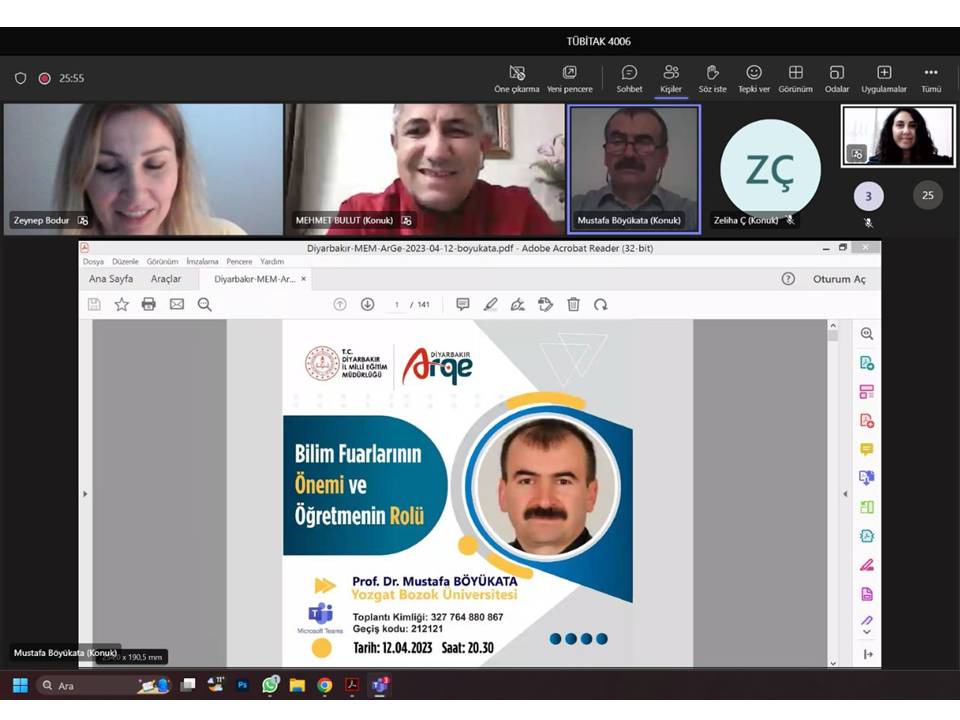Click the Uygulamalar apps icon
Image resolution: width=960 pixels, height=720 pixels.
(883, 78)
